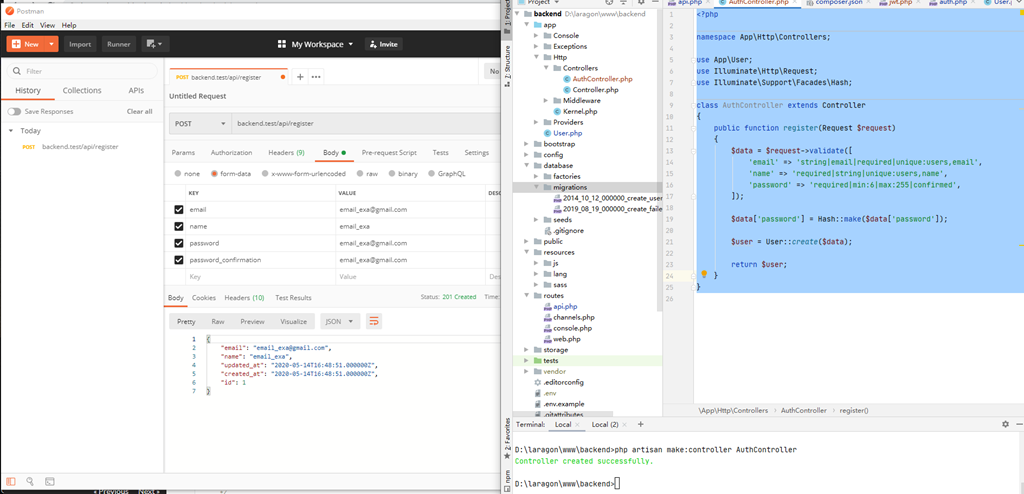
Task: Collapse the Today history group
Action: (11, 131)
